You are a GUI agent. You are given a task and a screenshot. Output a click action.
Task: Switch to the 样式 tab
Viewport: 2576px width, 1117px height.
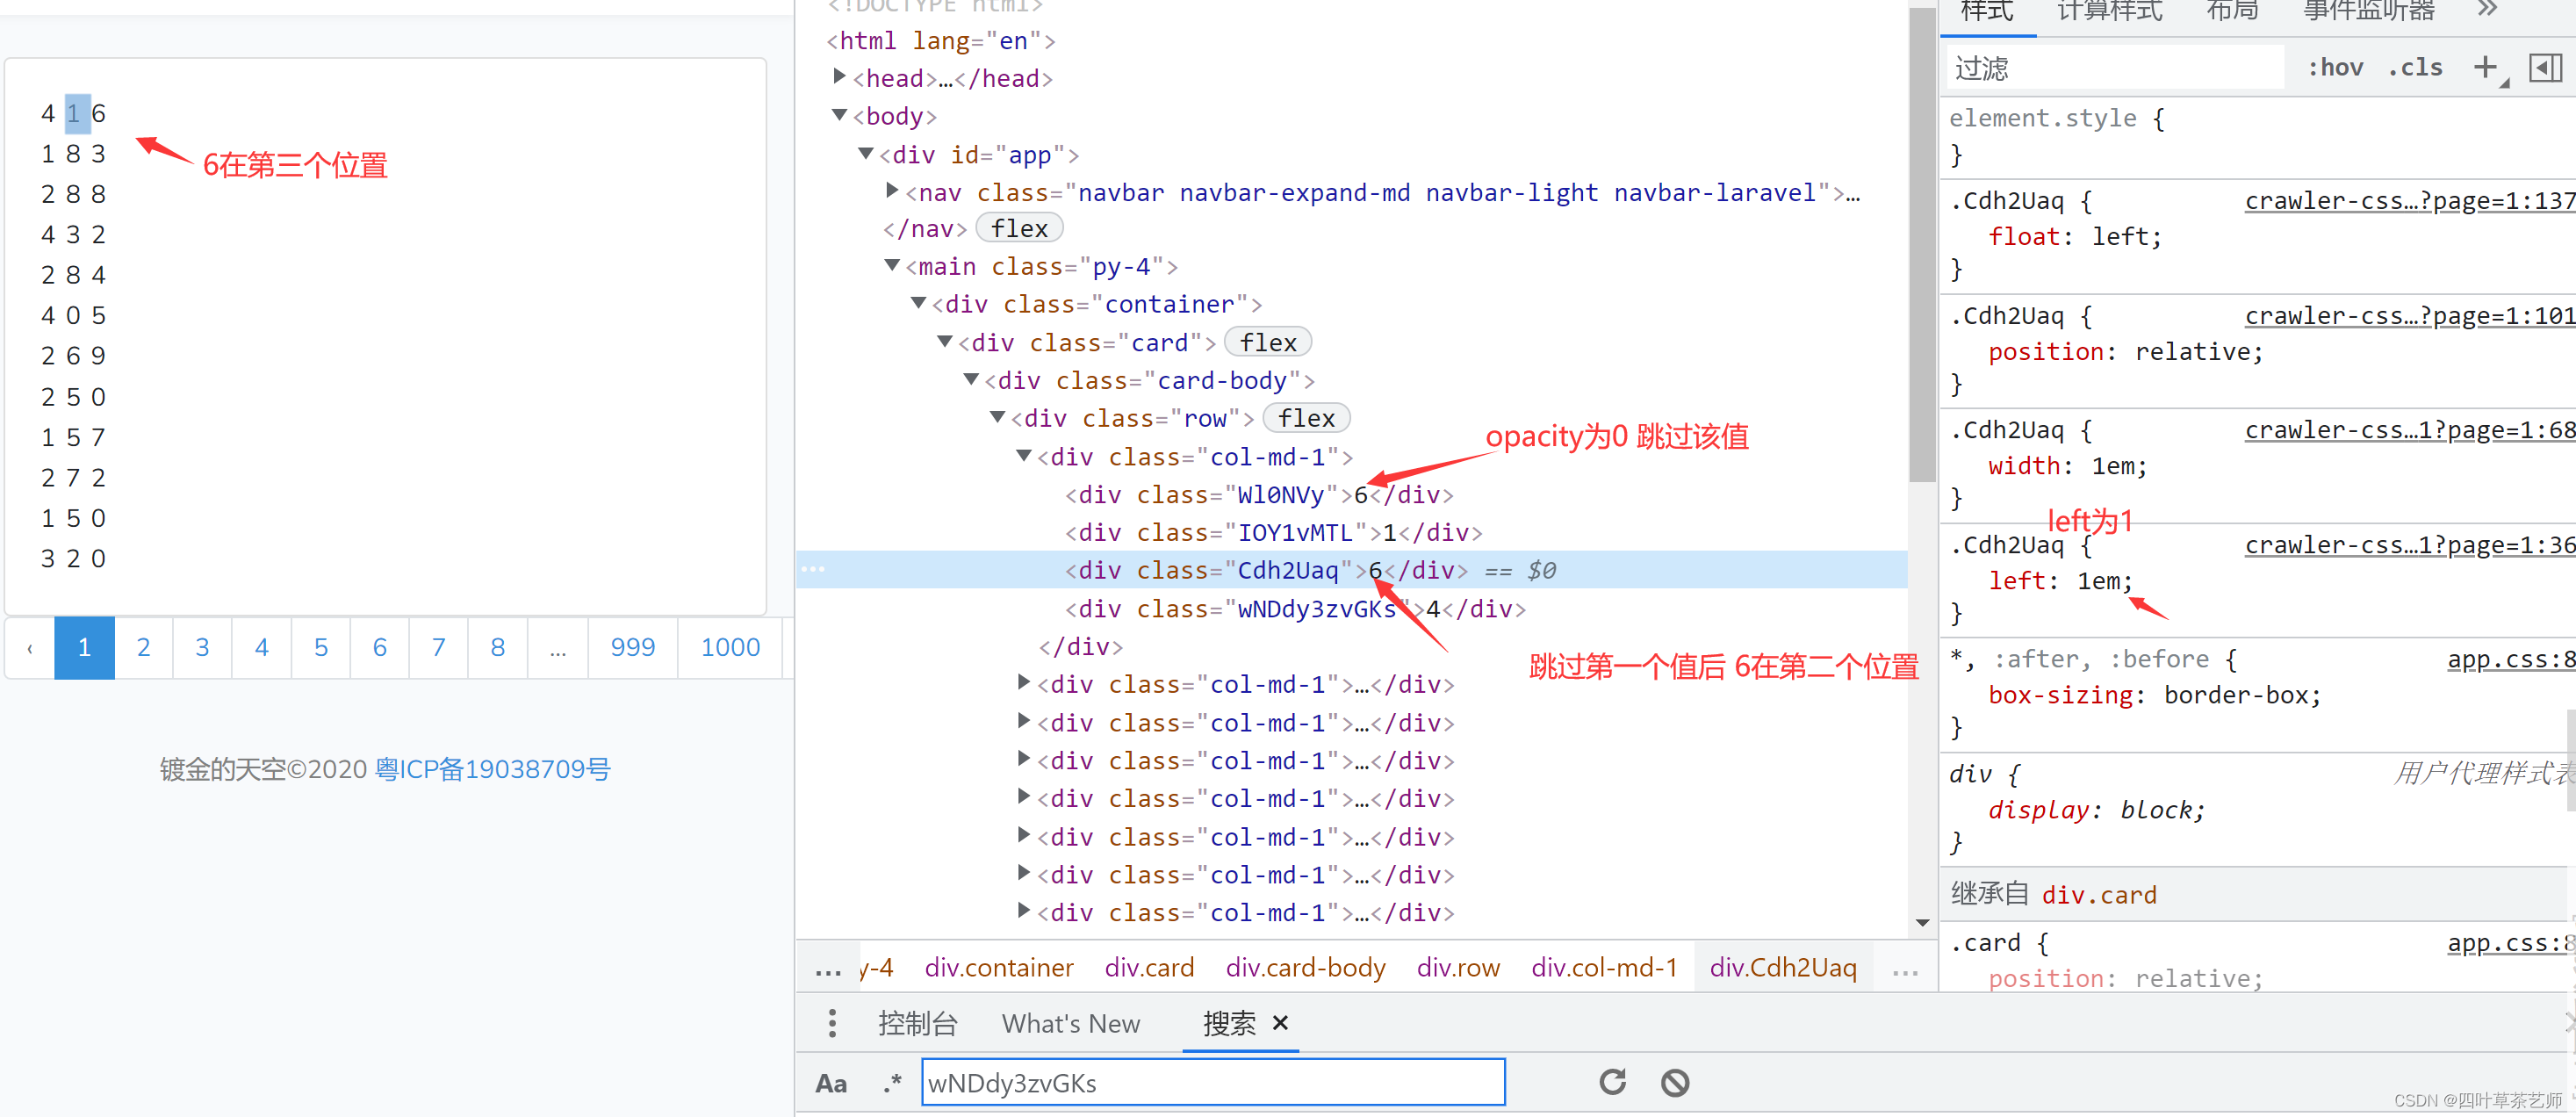coord(1986,11)
